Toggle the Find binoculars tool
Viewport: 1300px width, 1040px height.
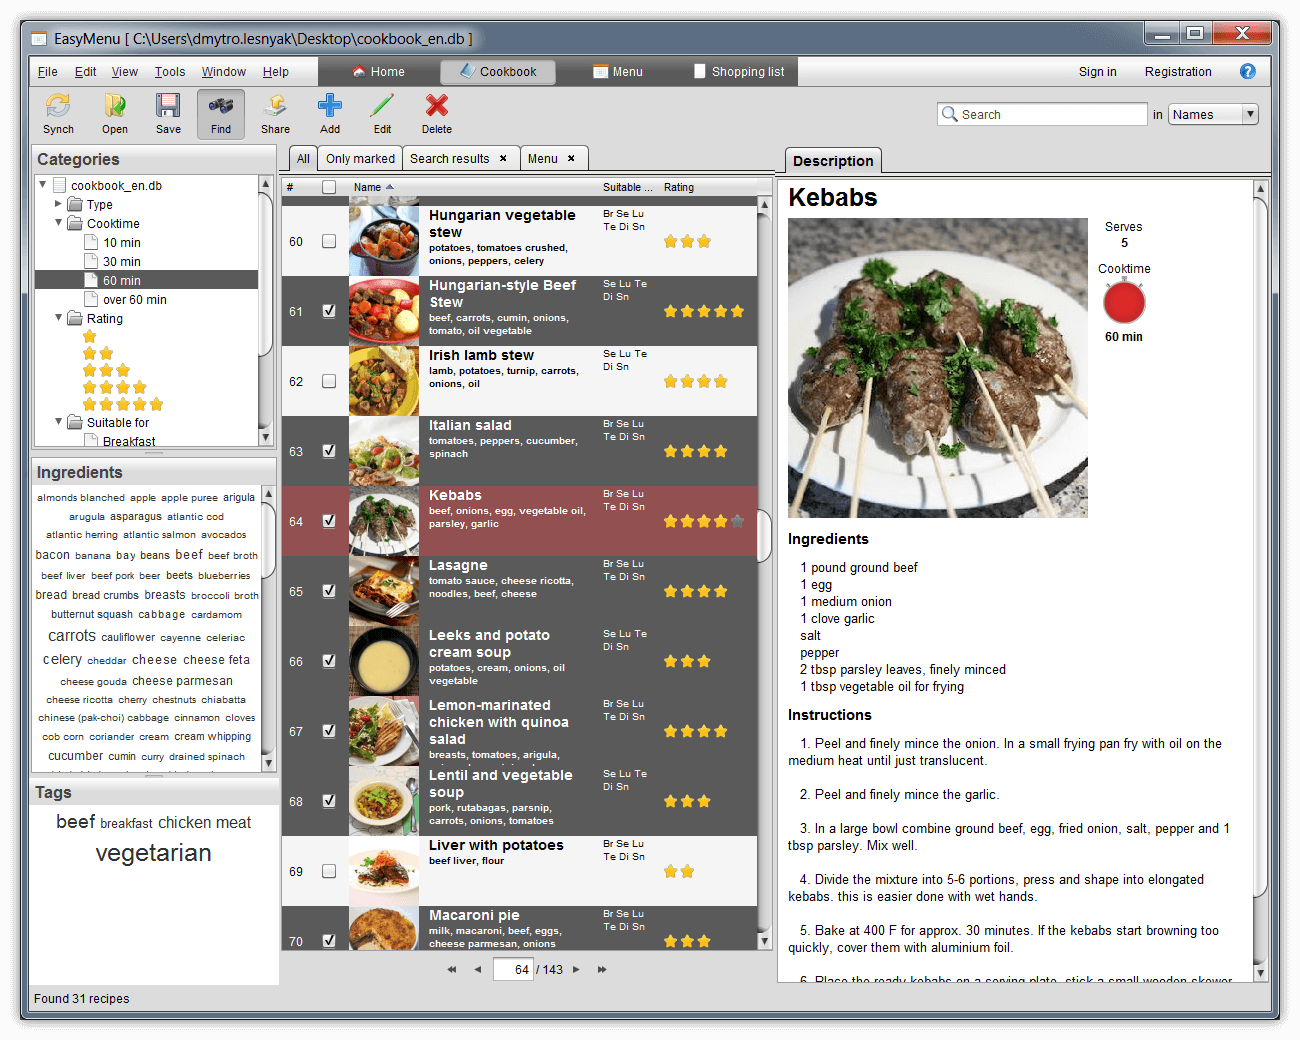coord(221,114)
